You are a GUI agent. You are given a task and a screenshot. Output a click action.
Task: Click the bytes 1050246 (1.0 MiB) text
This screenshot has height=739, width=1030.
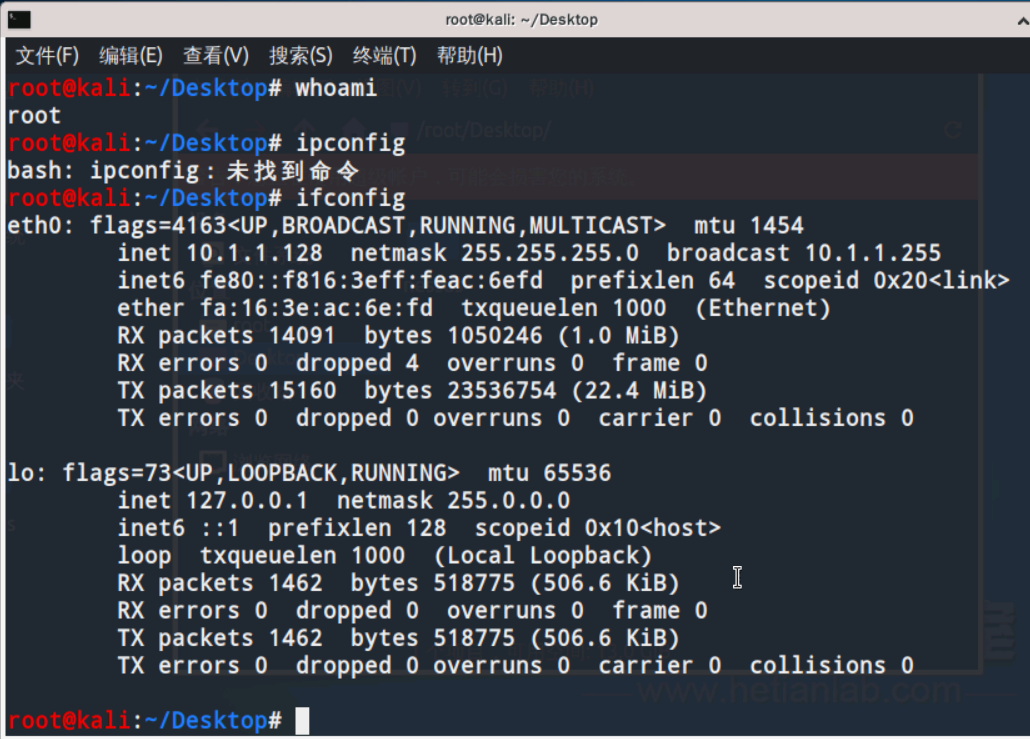point(522,336)
